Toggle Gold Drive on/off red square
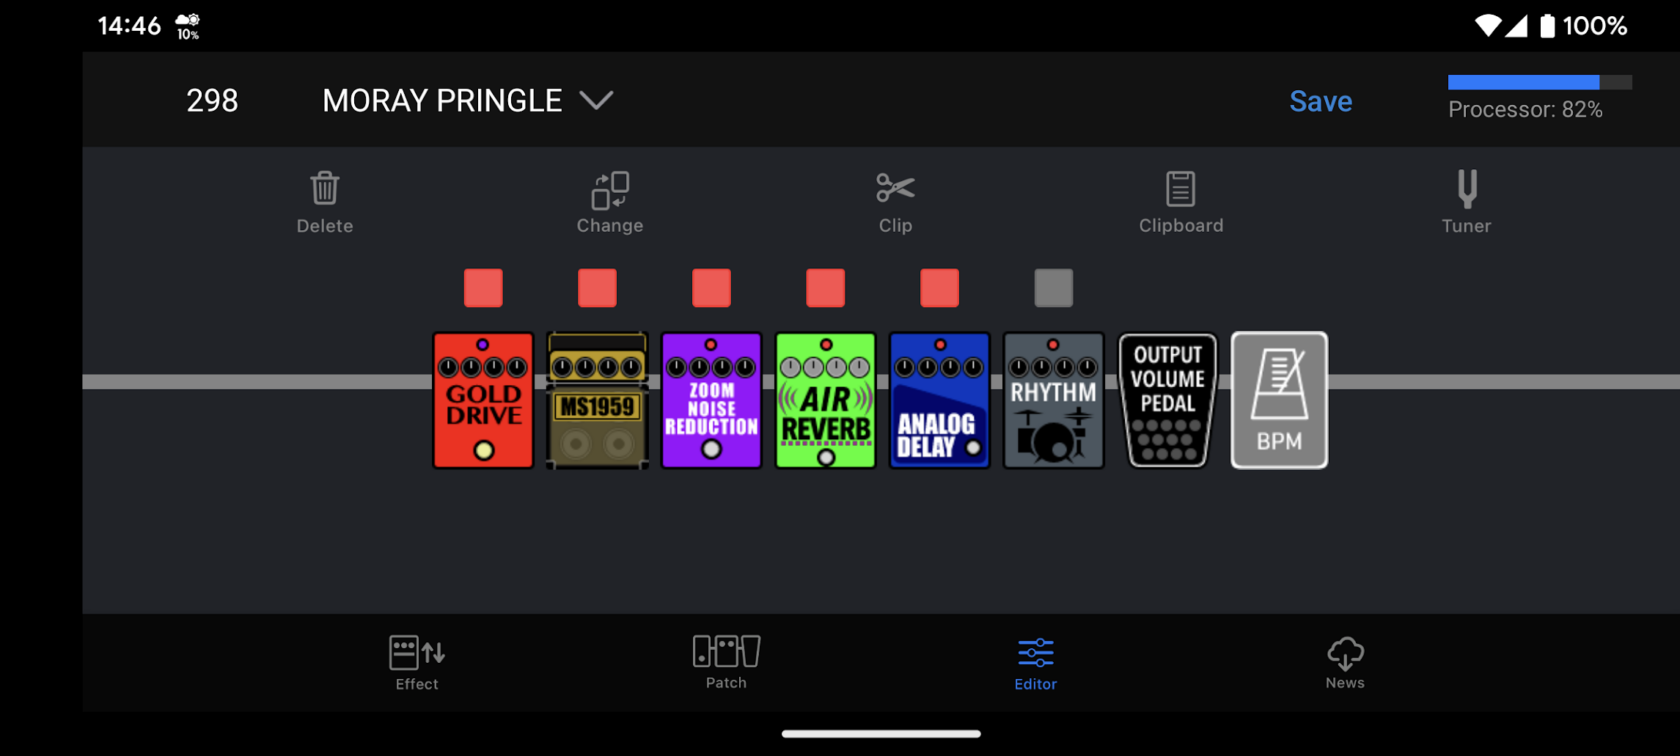Screen dimensions: 1680x756 [x=483, y=288]
